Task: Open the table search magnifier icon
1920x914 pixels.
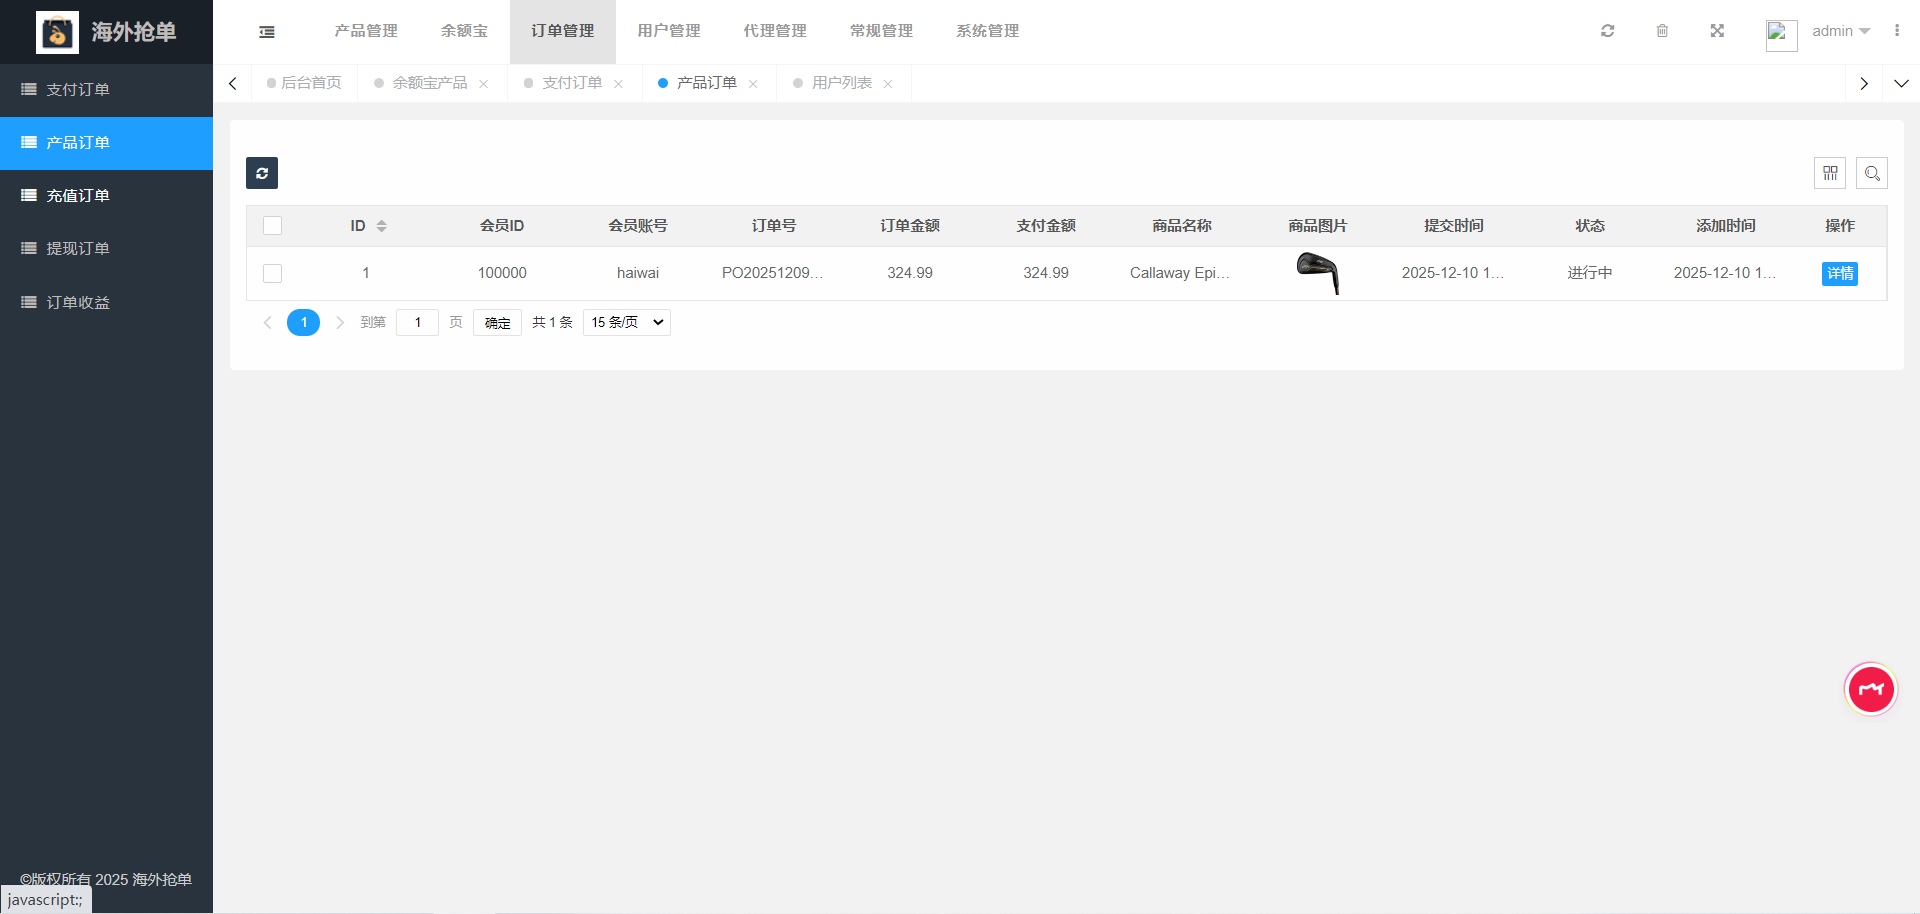Action: coord(1872,173)
